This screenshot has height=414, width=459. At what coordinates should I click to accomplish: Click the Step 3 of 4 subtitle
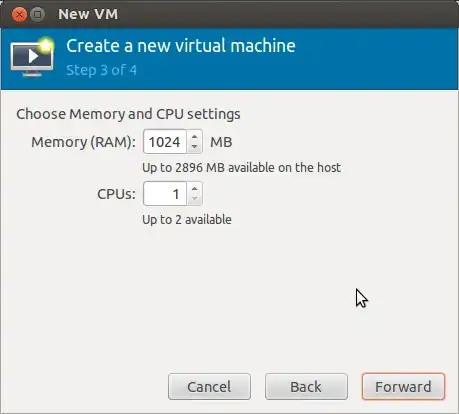pos(101,70)
